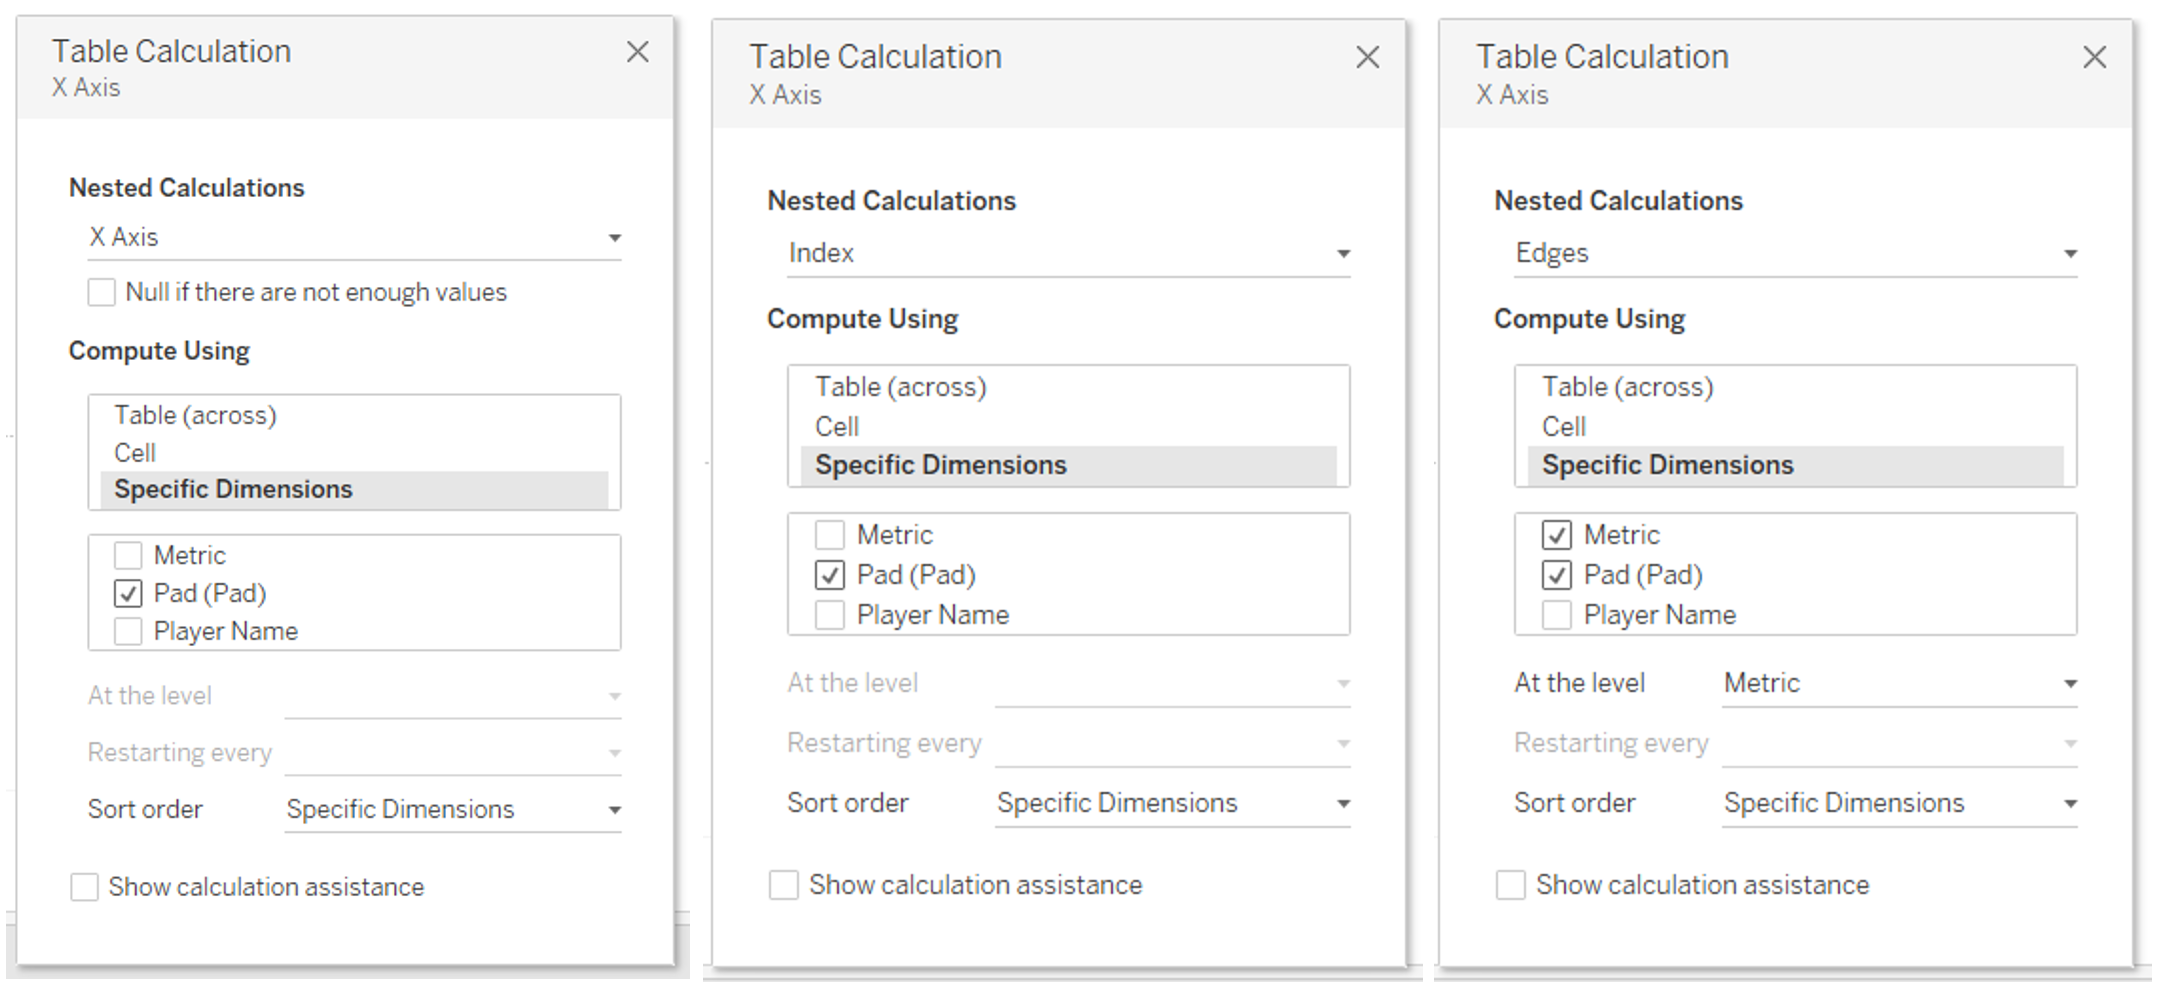Open the 'At the level' Metric dropdown
2159x1000 pixels.
pyautogui.click(x=1899, y=684)
